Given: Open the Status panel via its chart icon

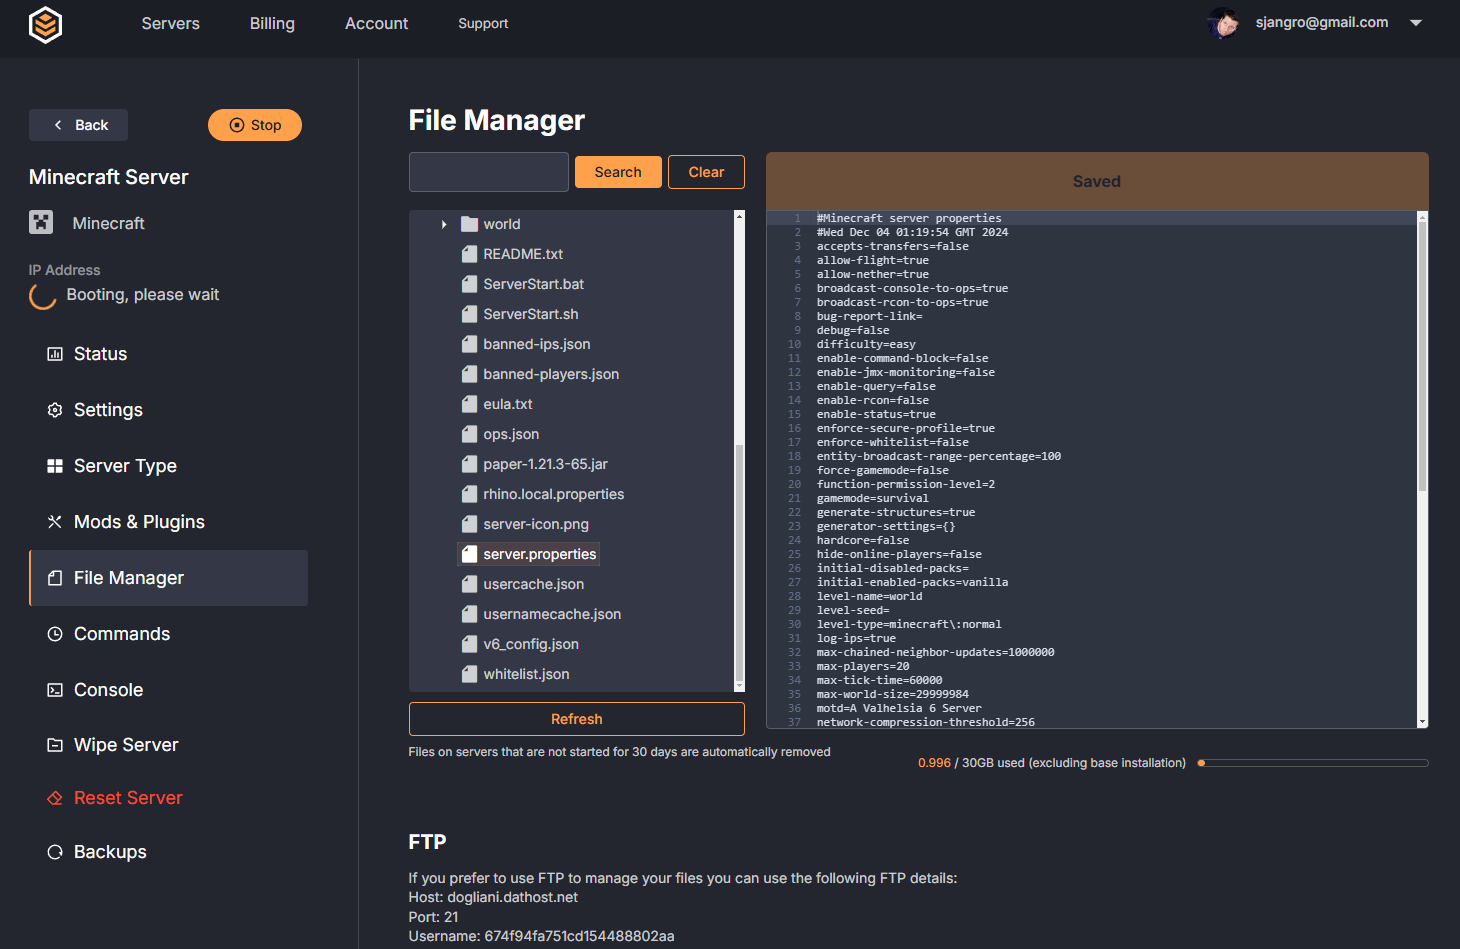Looking at the screenshot, I should point(54,353).
